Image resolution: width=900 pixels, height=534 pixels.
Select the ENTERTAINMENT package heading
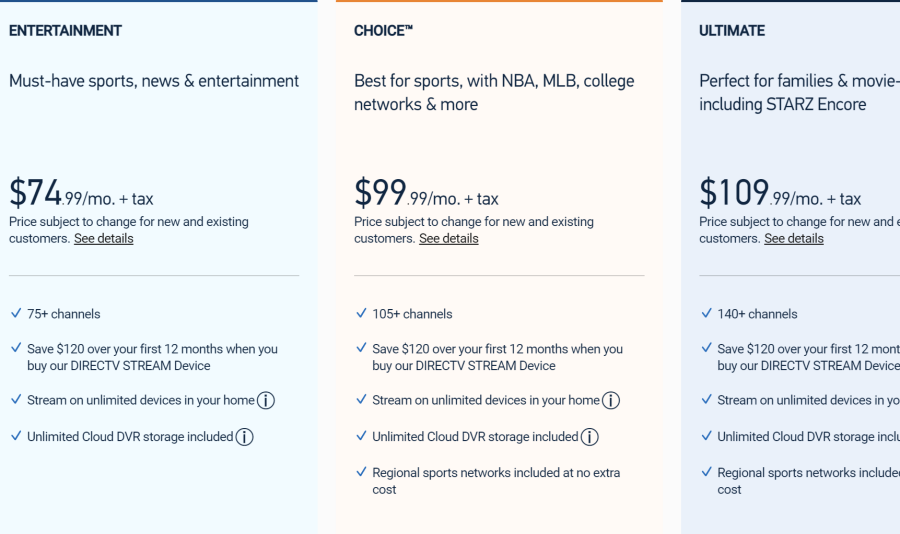point(65,31)
